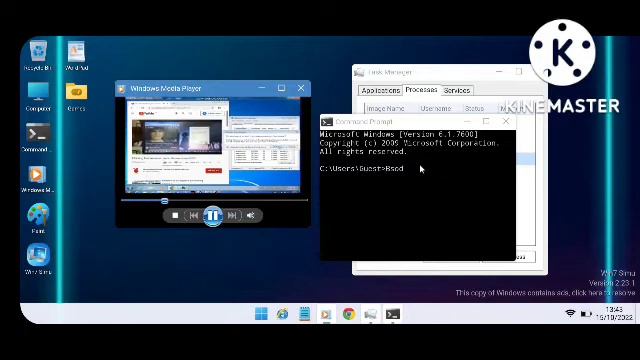Open the Start menu on taskbar
The height and width of the screenshot is (360, 640).
pyautogui.click(x=261, y=313)
